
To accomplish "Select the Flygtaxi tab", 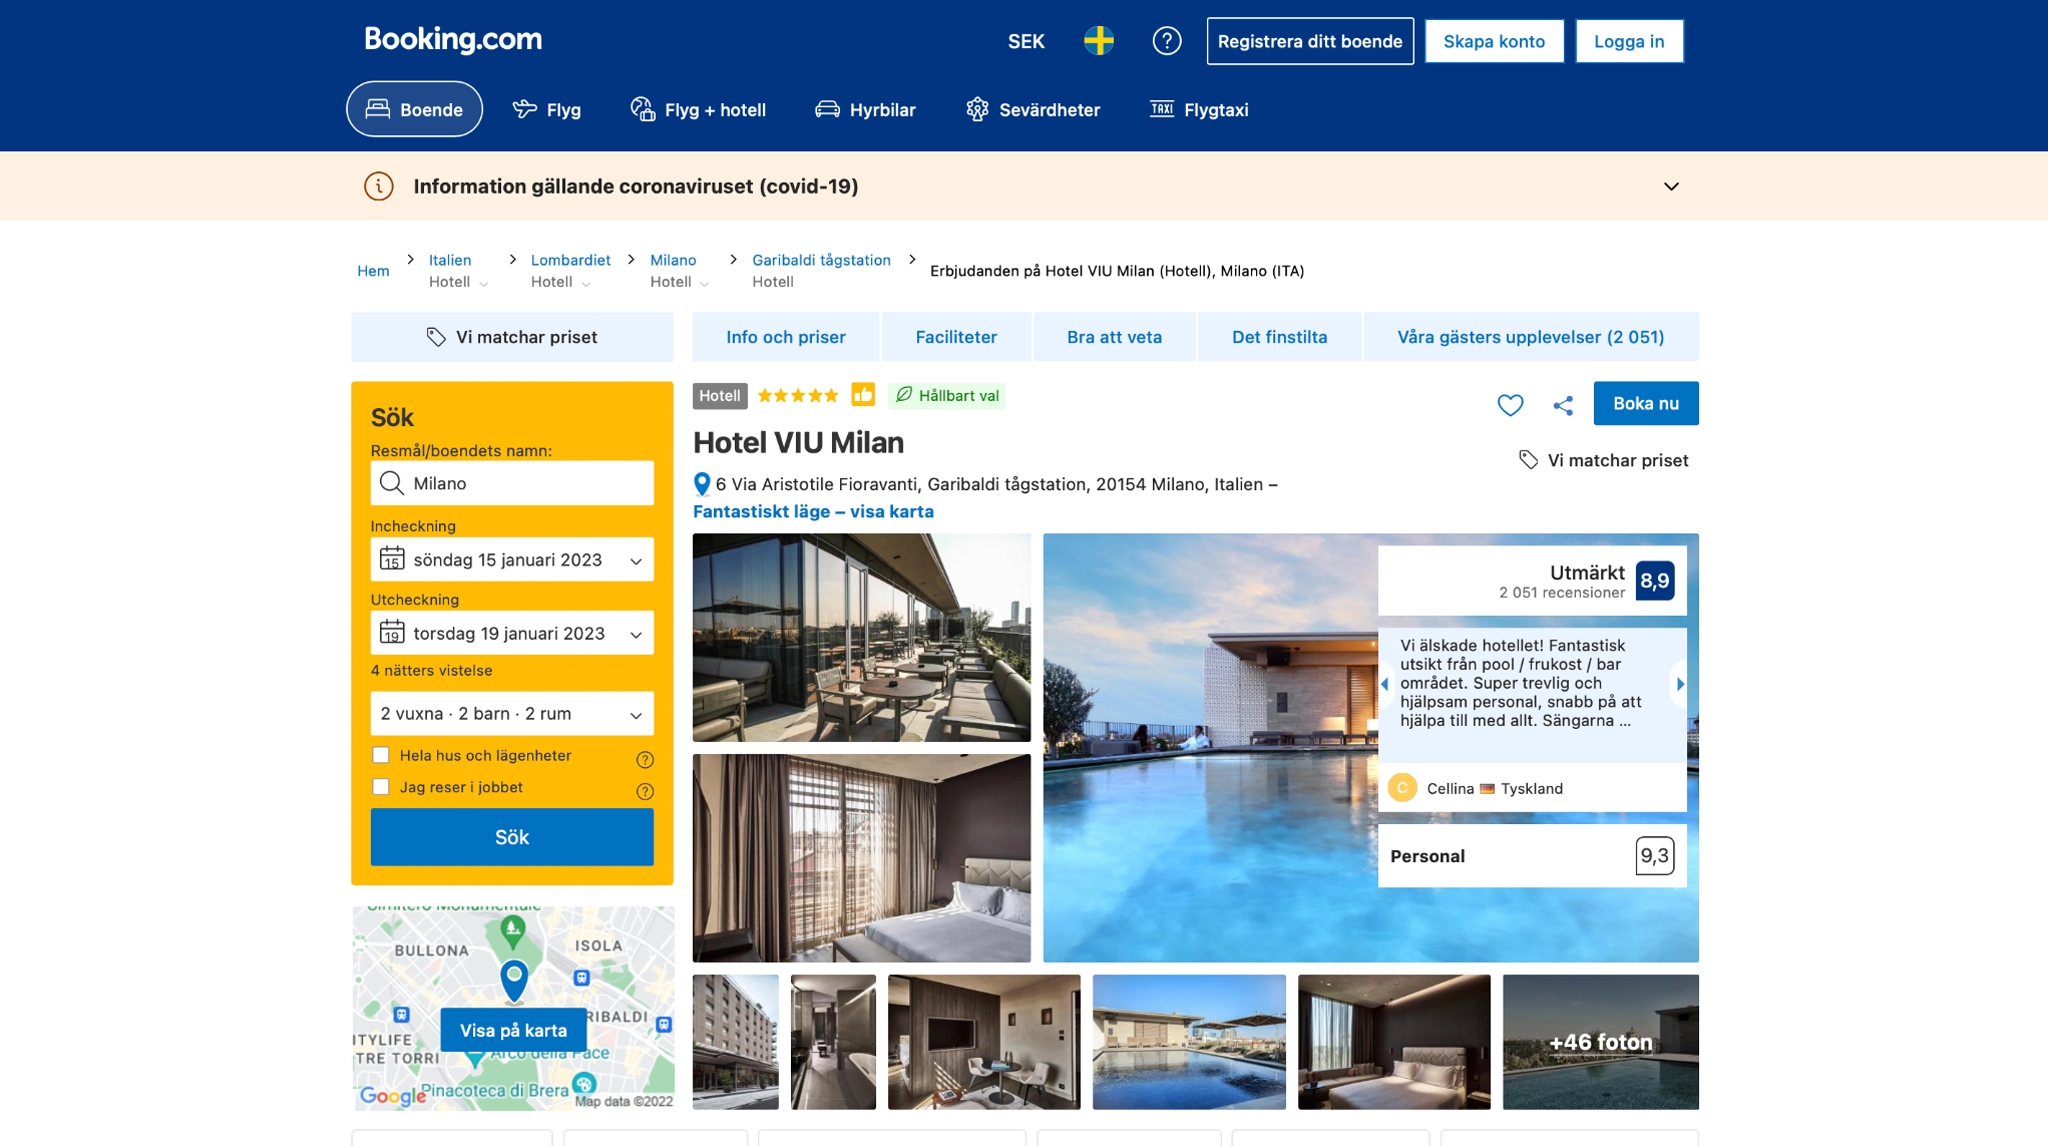I will tap(1199, 109).
